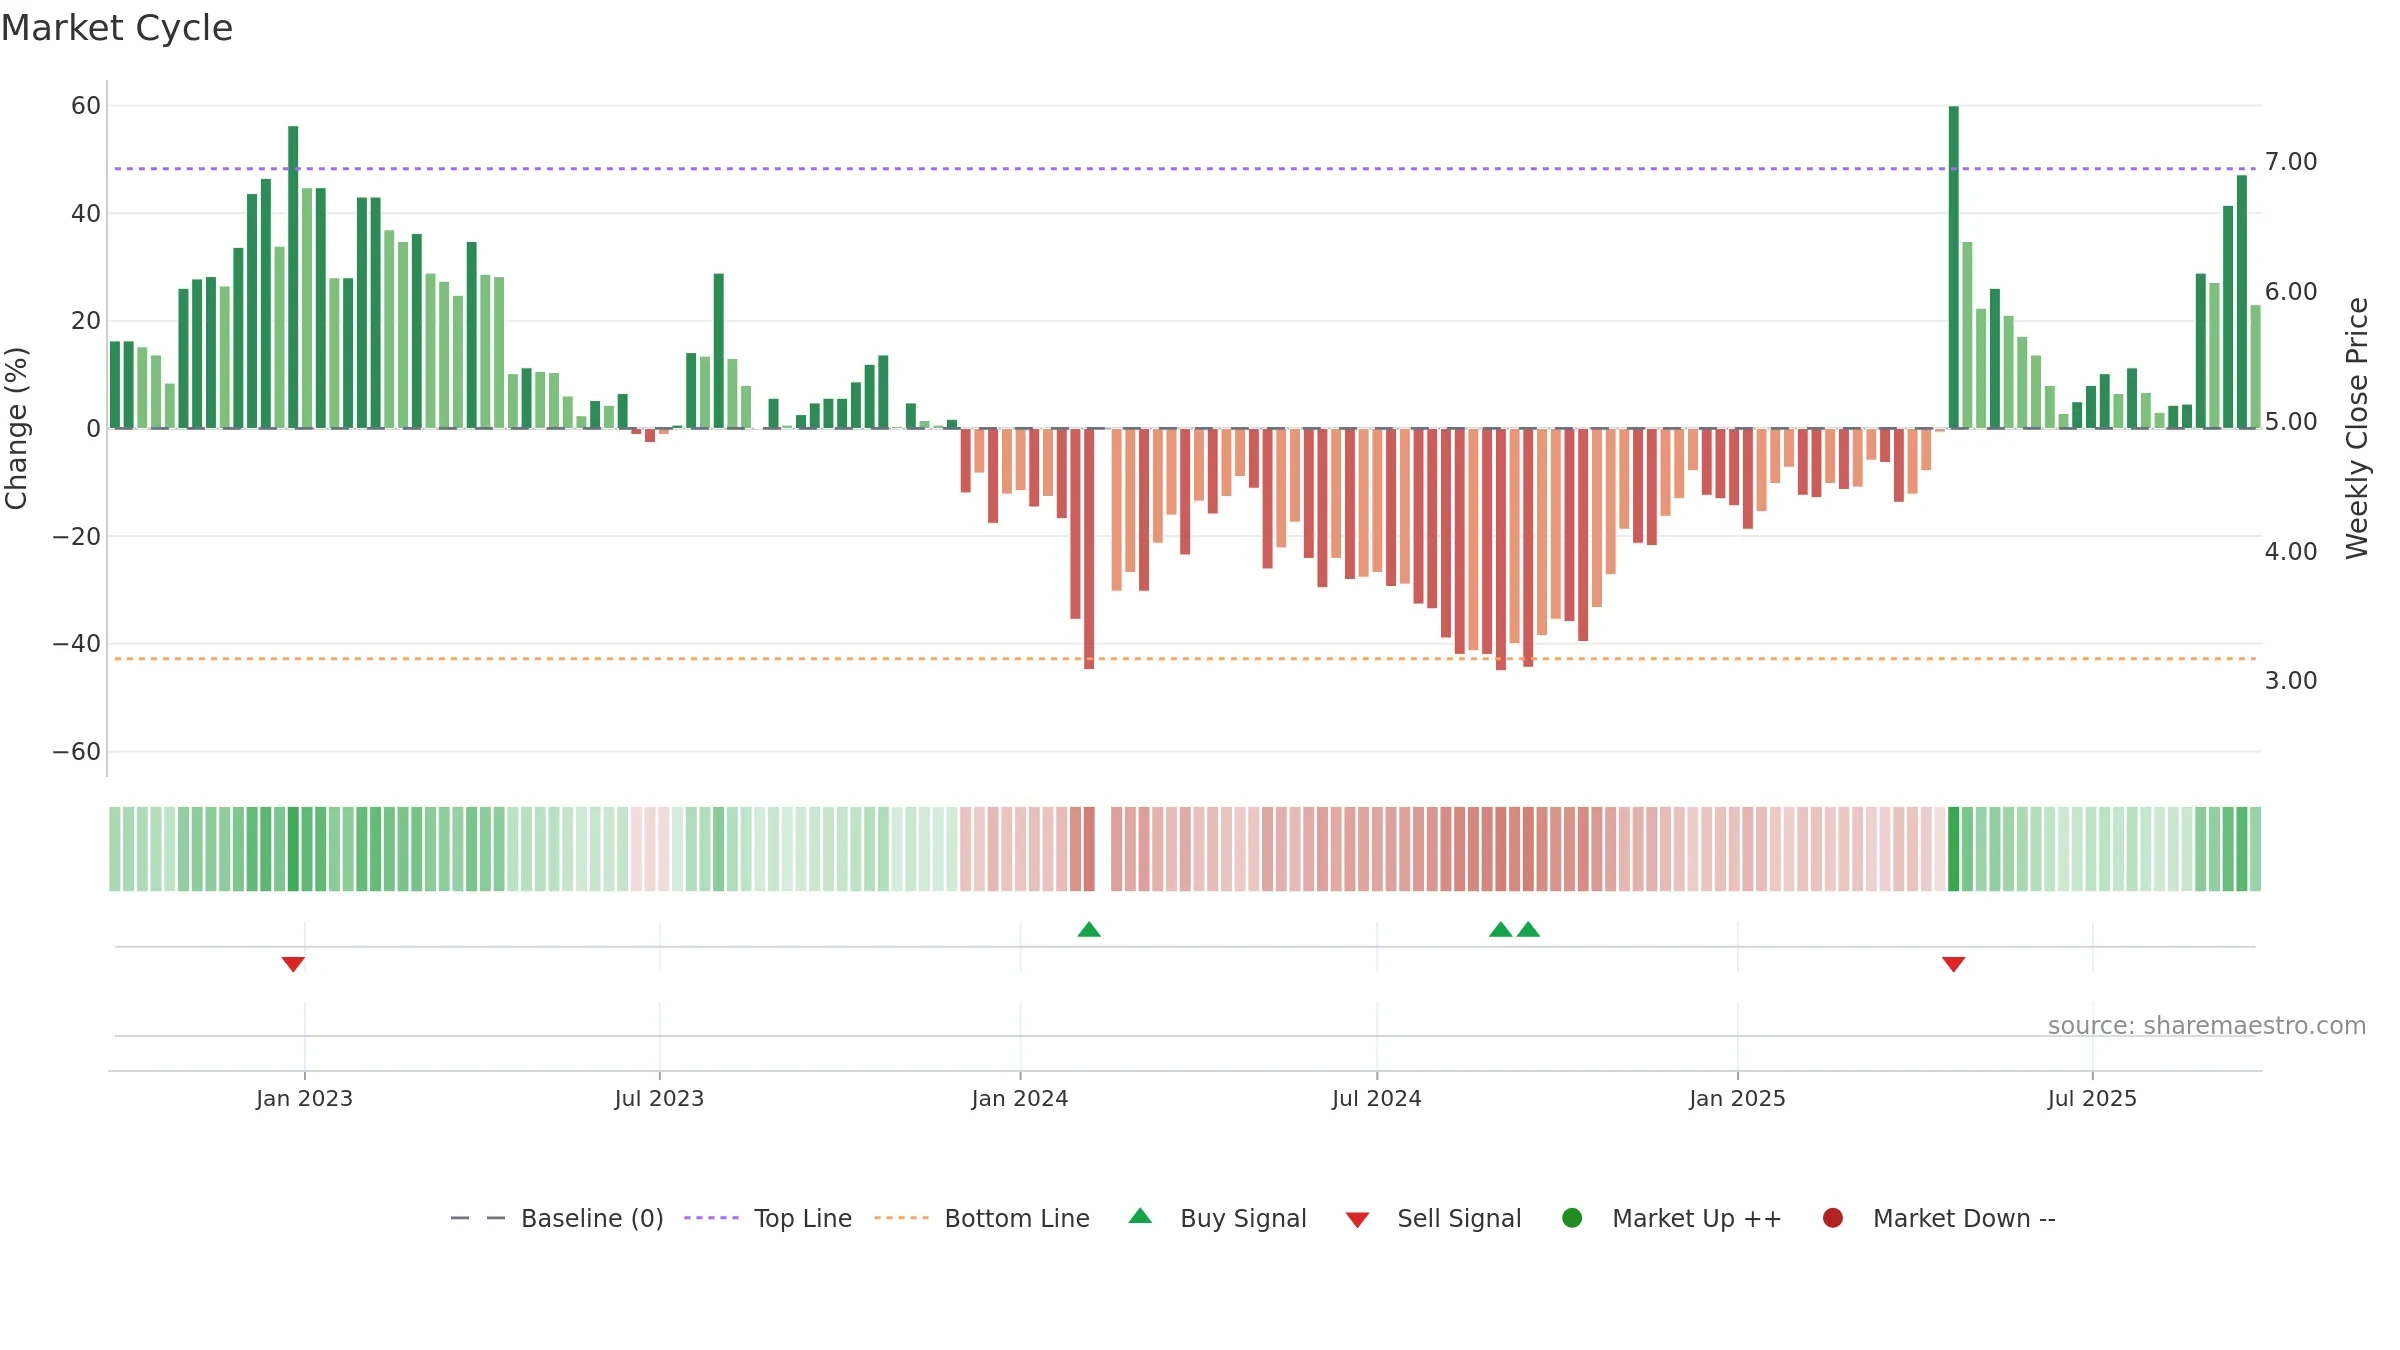Viewport: 2400px width, 1350px height.
Task: Click the '4.00' tick on the price axis
Action: pos(2291,552)
